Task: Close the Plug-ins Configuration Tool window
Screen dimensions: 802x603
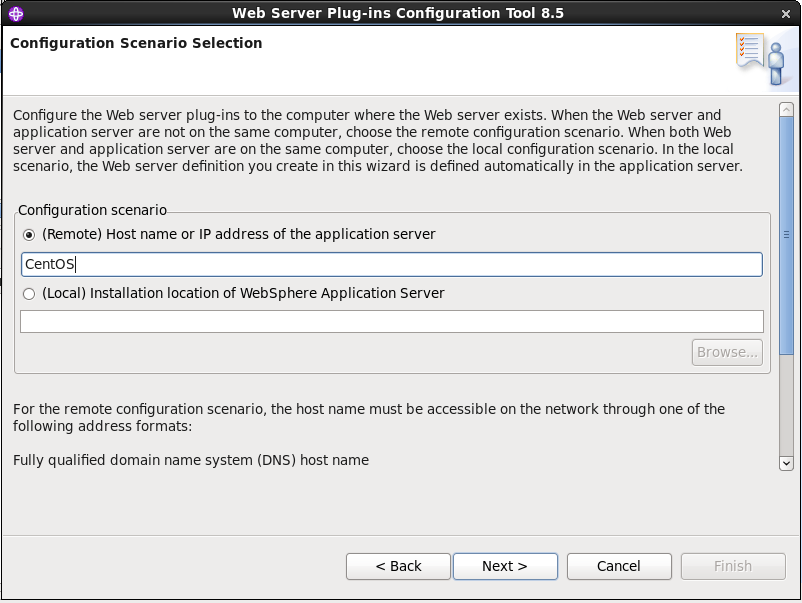Action: (x=786, y=14)
